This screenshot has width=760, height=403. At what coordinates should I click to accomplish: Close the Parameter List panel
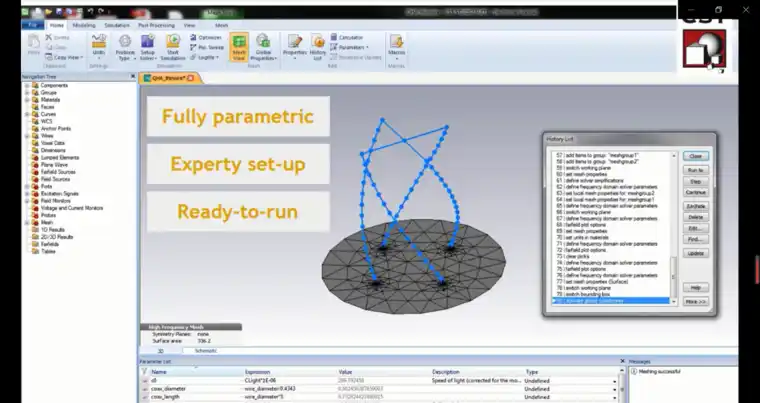pos(623,361)
